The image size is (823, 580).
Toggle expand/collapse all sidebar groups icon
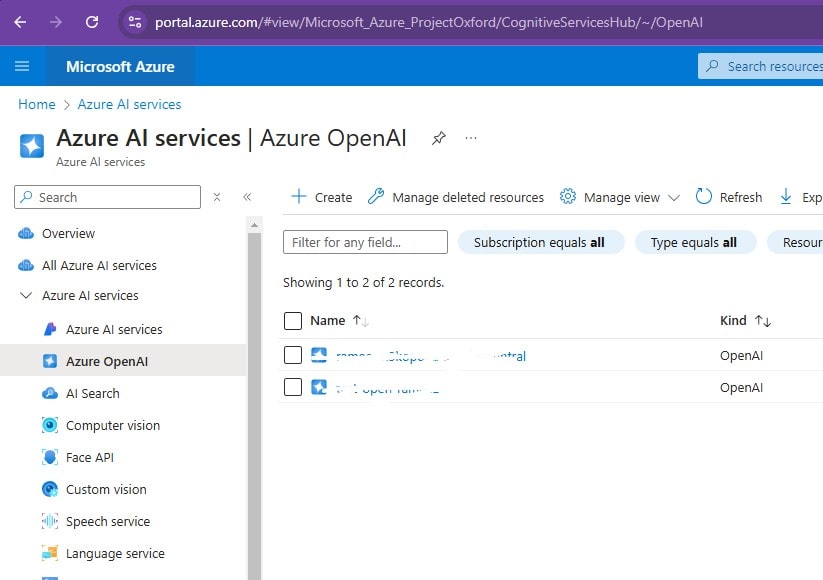point(217,197)
